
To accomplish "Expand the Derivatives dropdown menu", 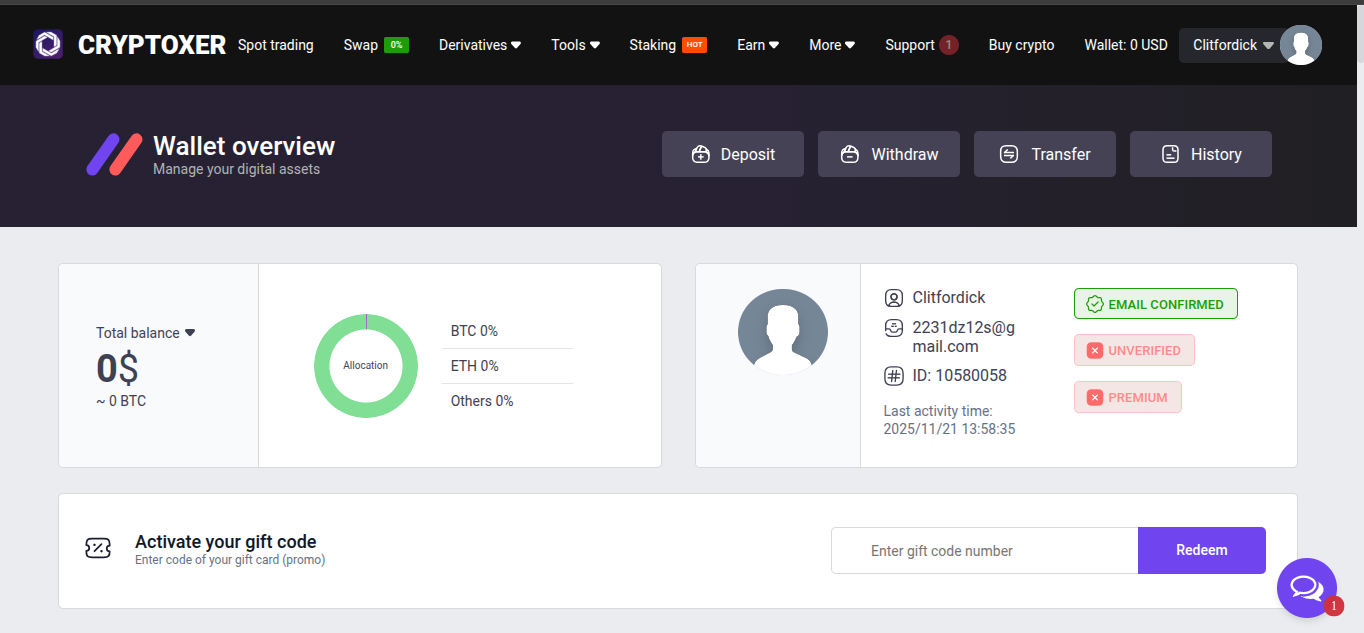I will [x=480, y=45].
